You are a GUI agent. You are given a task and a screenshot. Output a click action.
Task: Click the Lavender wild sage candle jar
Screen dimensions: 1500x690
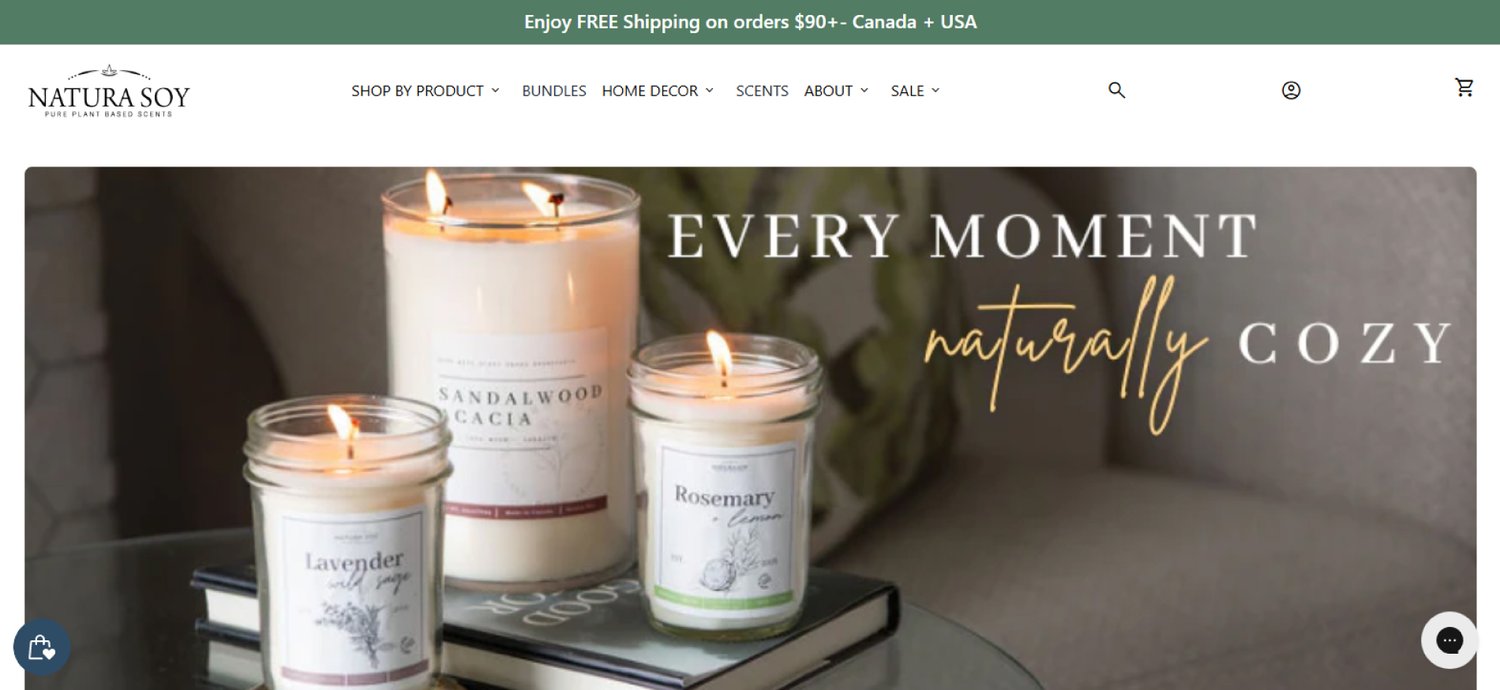[348, 545]
